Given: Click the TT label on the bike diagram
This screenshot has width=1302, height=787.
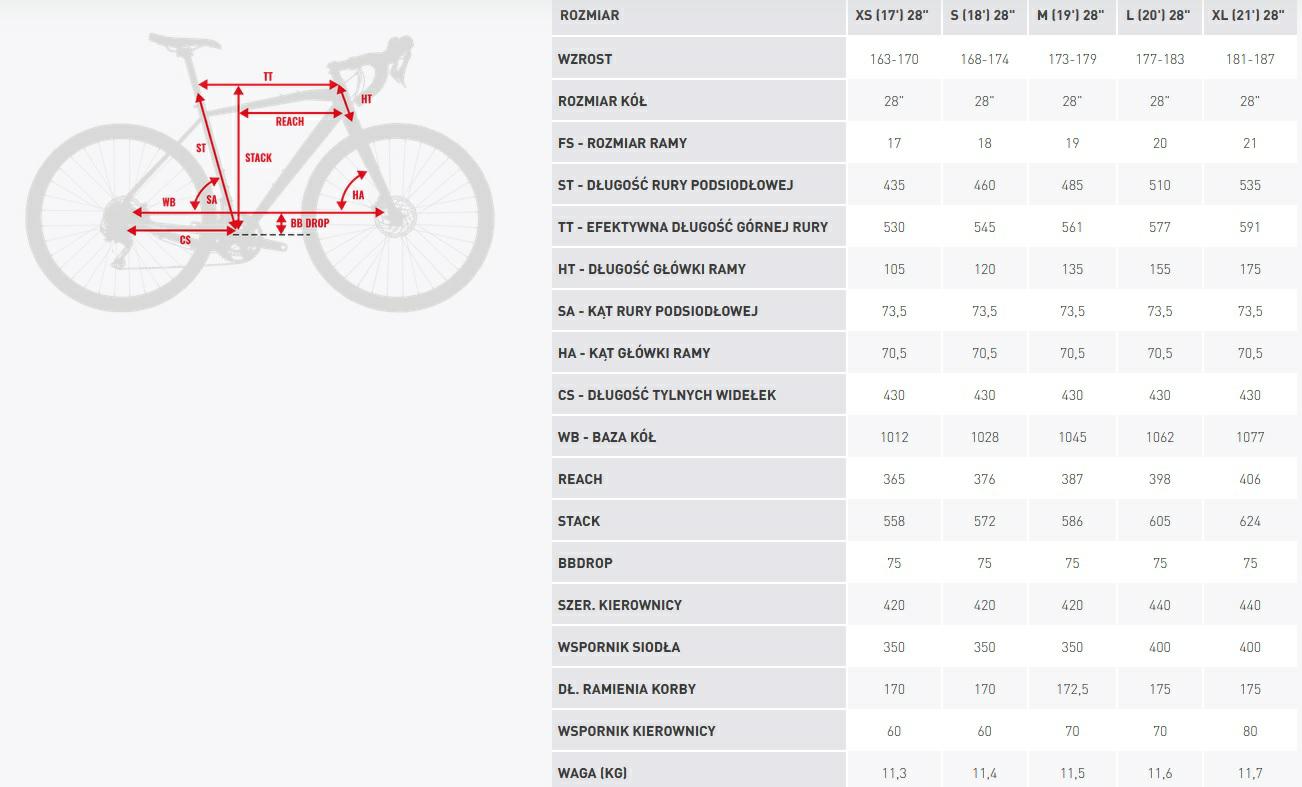Looking at the screenshot, I should coord(268,77).
